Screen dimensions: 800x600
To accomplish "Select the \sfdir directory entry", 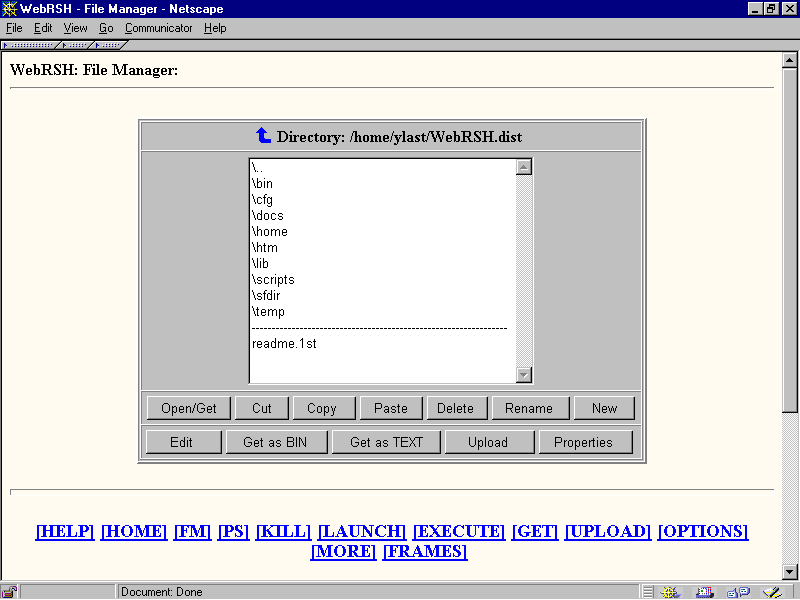I will [383, 295].
